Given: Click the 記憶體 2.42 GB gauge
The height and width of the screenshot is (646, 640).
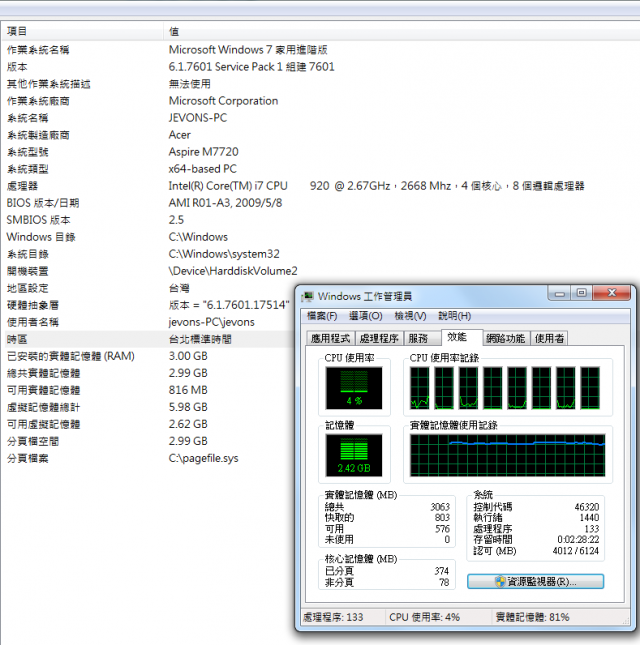Looking at the screenshot, I should (x=354, y=455).
